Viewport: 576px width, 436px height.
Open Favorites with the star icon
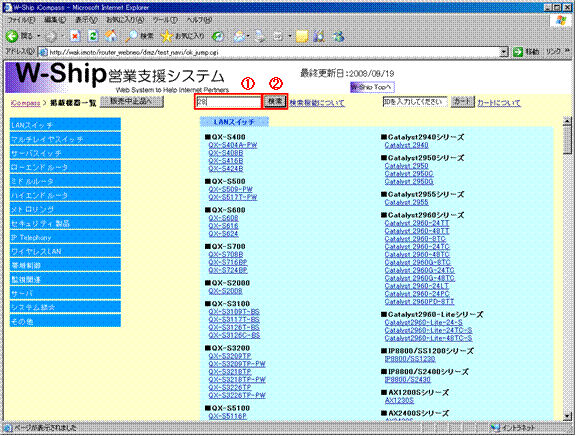(166, 36)
